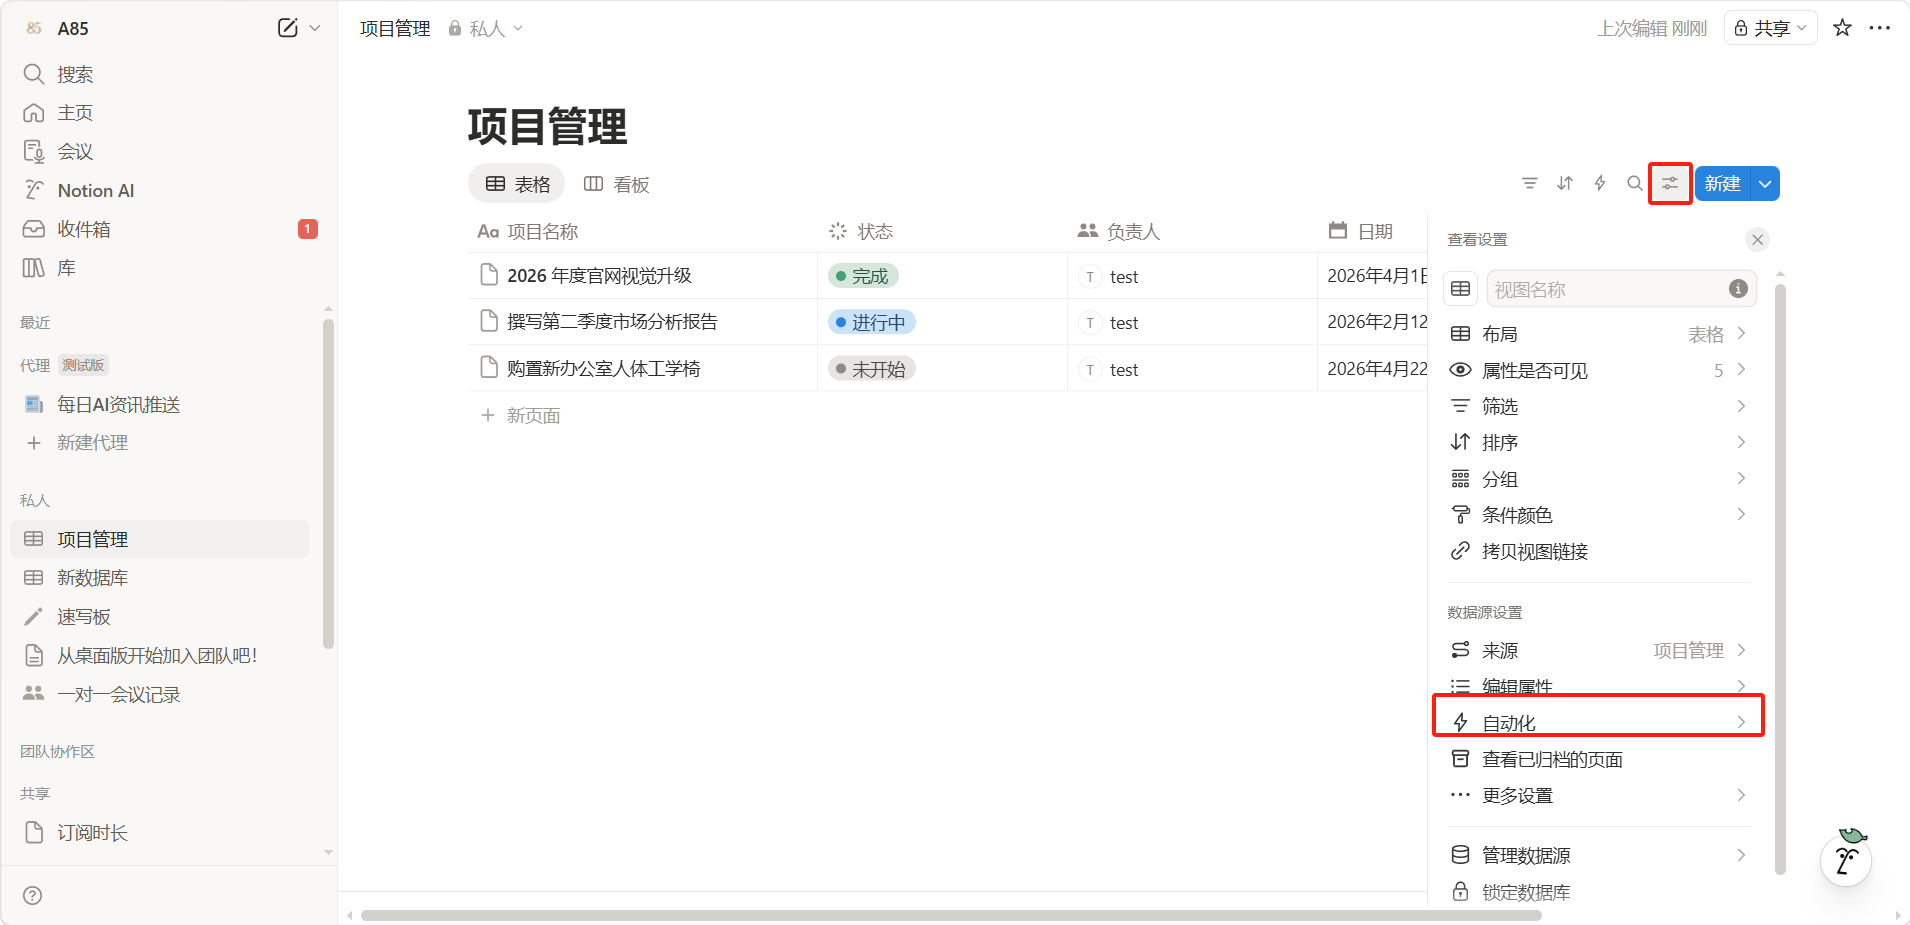Expand the 私人 privacy dropdown in the breadcrumb
The height and width of the screenshot is (925, 1910).
pyautogui.click(x=486, y=29)
